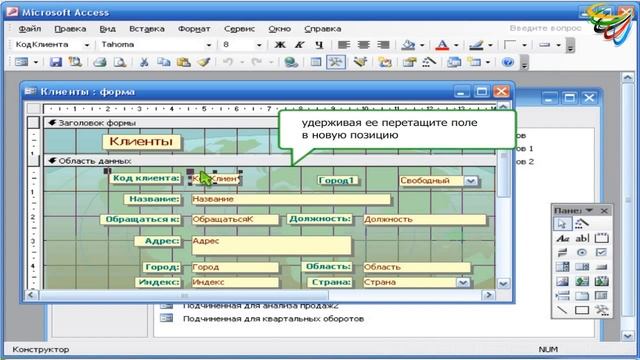Open the Вставка menu
The width and height of the screenshot is (640, 360).
(x=147, y=29)
